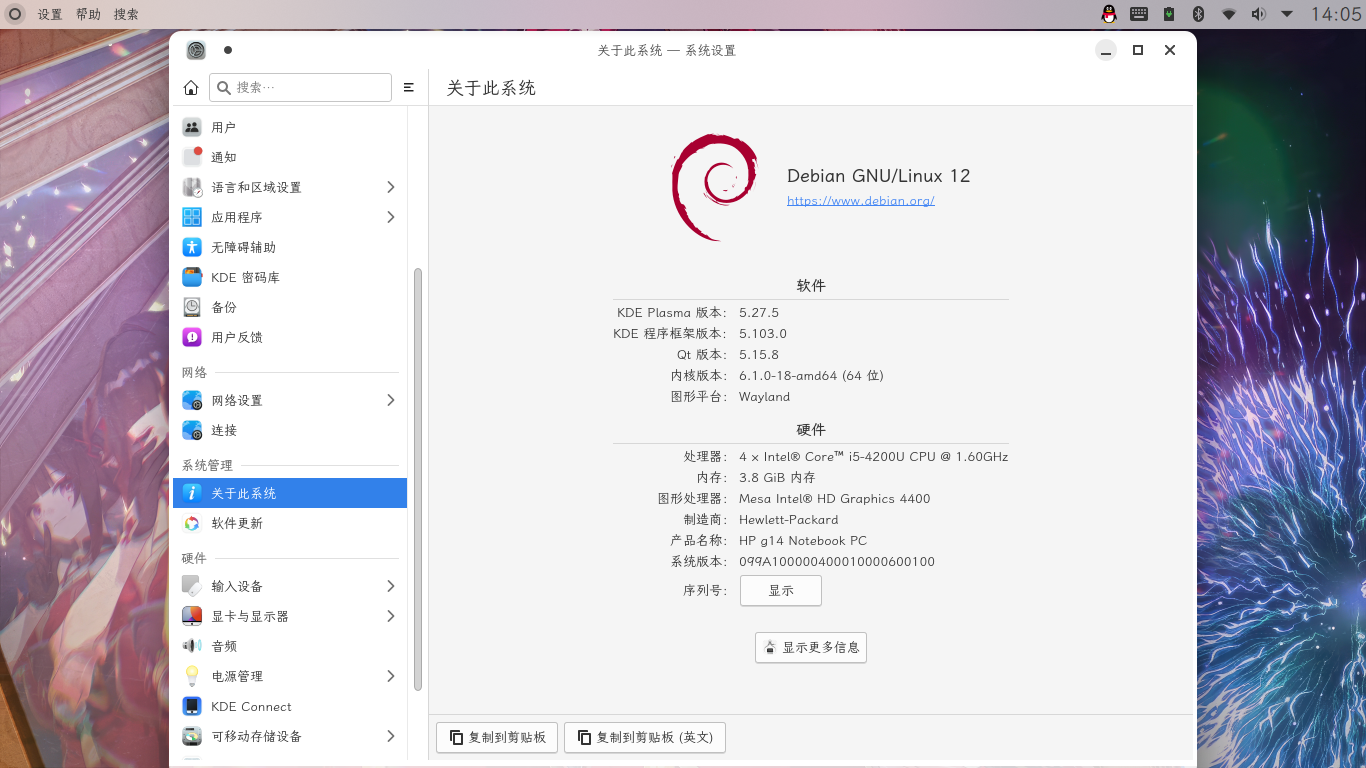Click the 3.8 GiB 内存 value

[x=777, y=478]
